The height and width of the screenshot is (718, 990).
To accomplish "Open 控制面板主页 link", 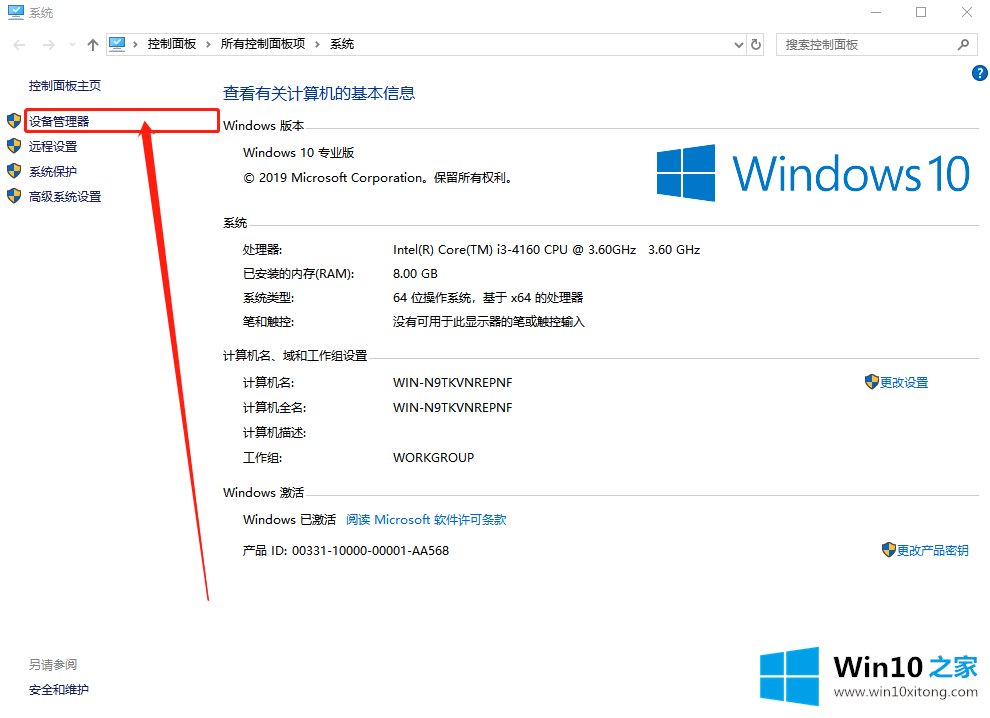I will pyautogui.click(x=65, y=86).
